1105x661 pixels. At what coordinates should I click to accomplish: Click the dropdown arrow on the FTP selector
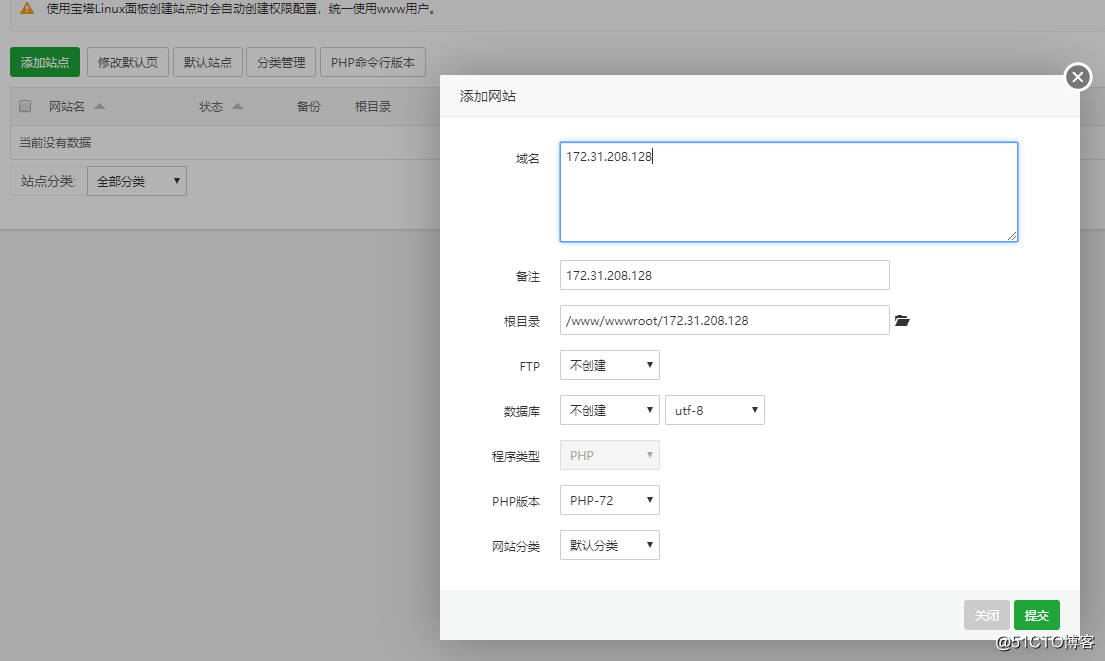pos(650,365)
